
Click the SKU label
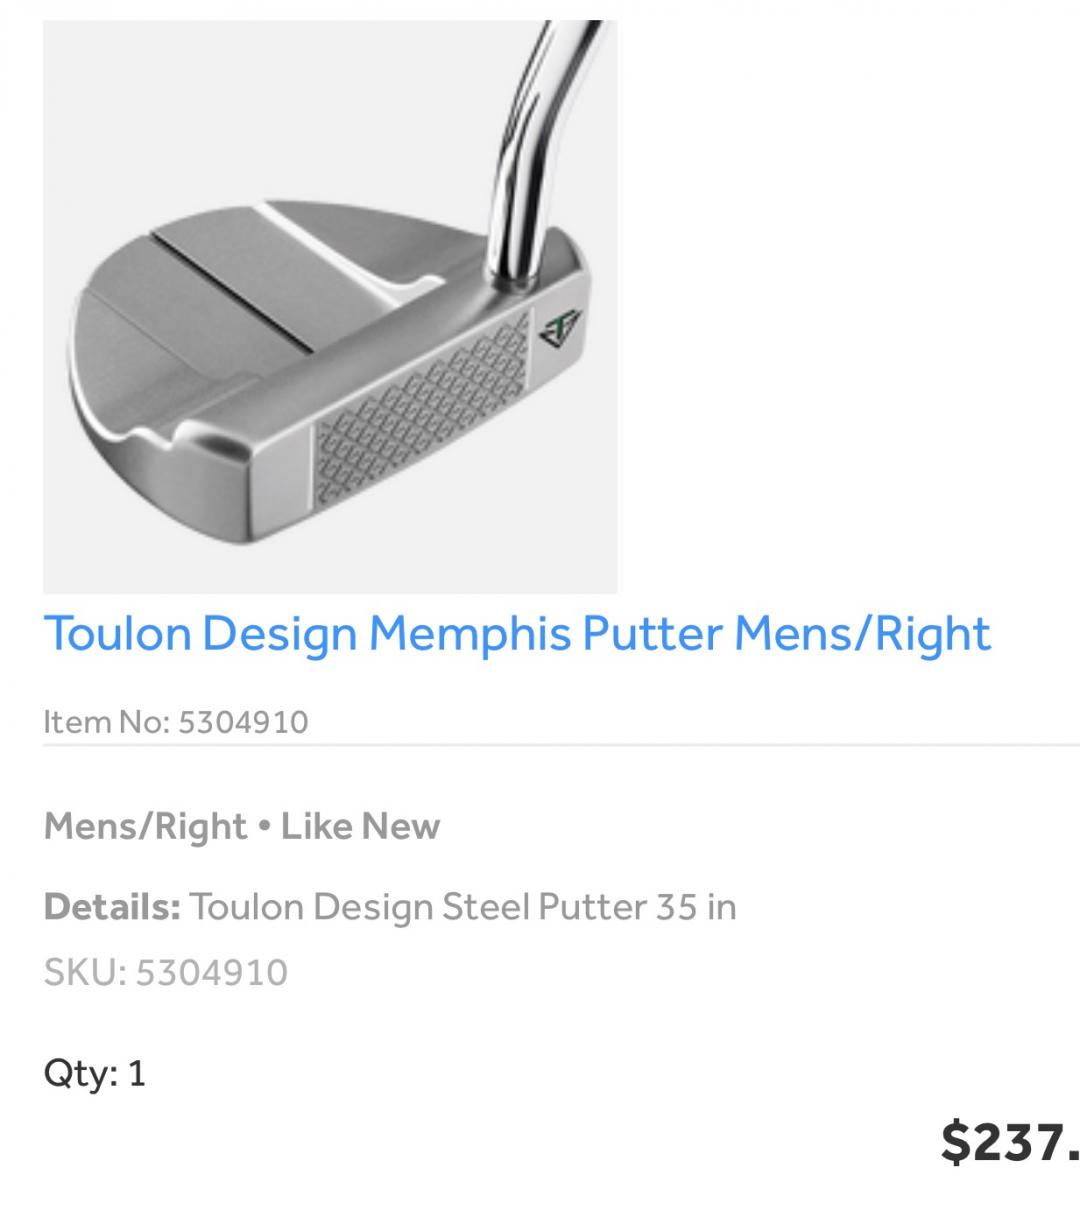(84, 972)
